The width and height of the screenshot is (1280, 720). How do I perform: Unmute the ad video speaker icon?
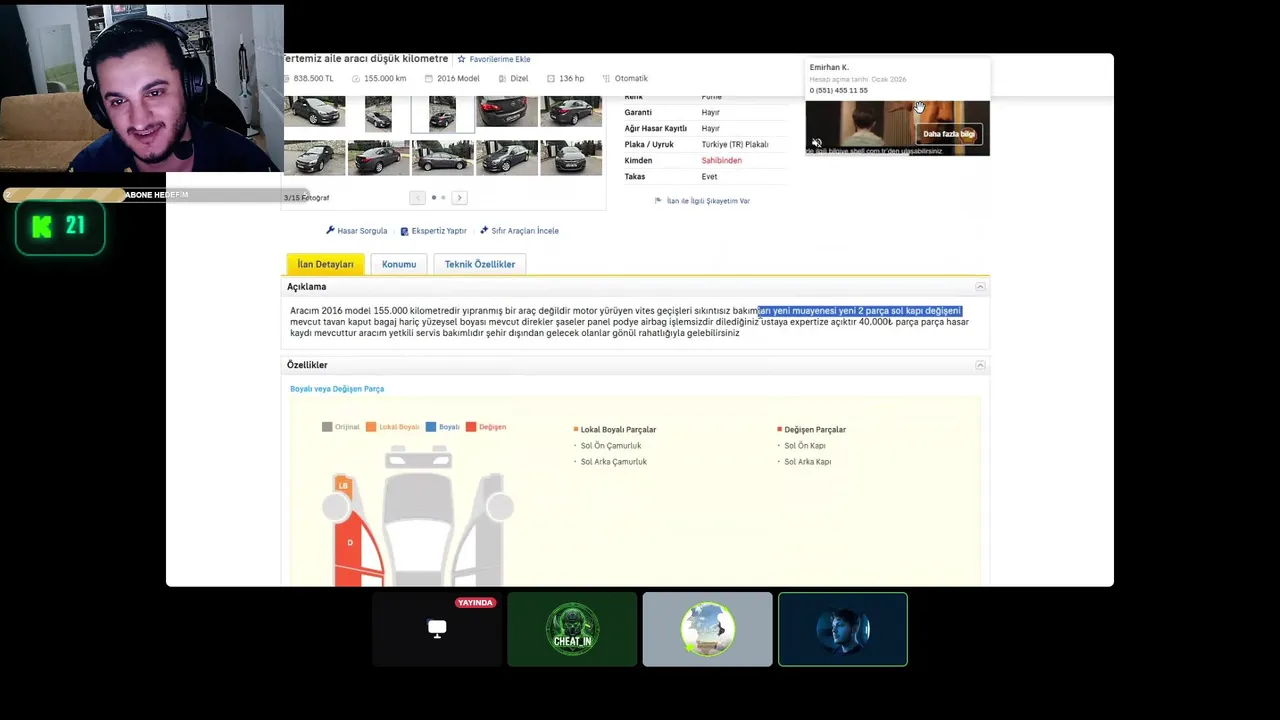(x=816, y=143)
